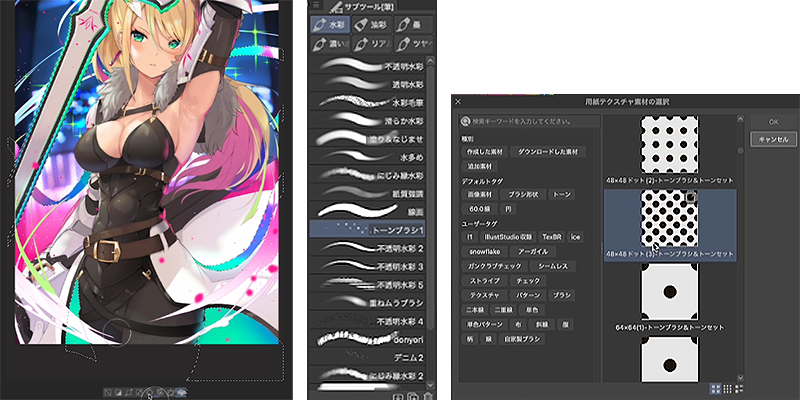Image resolution: width=800 pixels, height=400 pixels.
Task: Click the サブツール[筆] panel title tab
Action: point(364,6)
